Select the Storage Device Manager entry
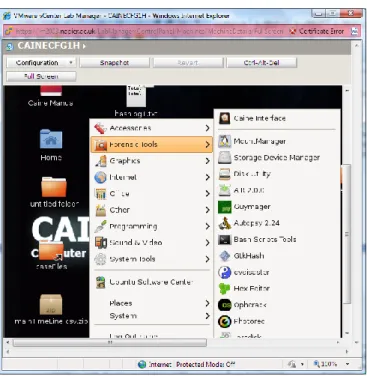 pyautogui.click(x=277, y=158)
